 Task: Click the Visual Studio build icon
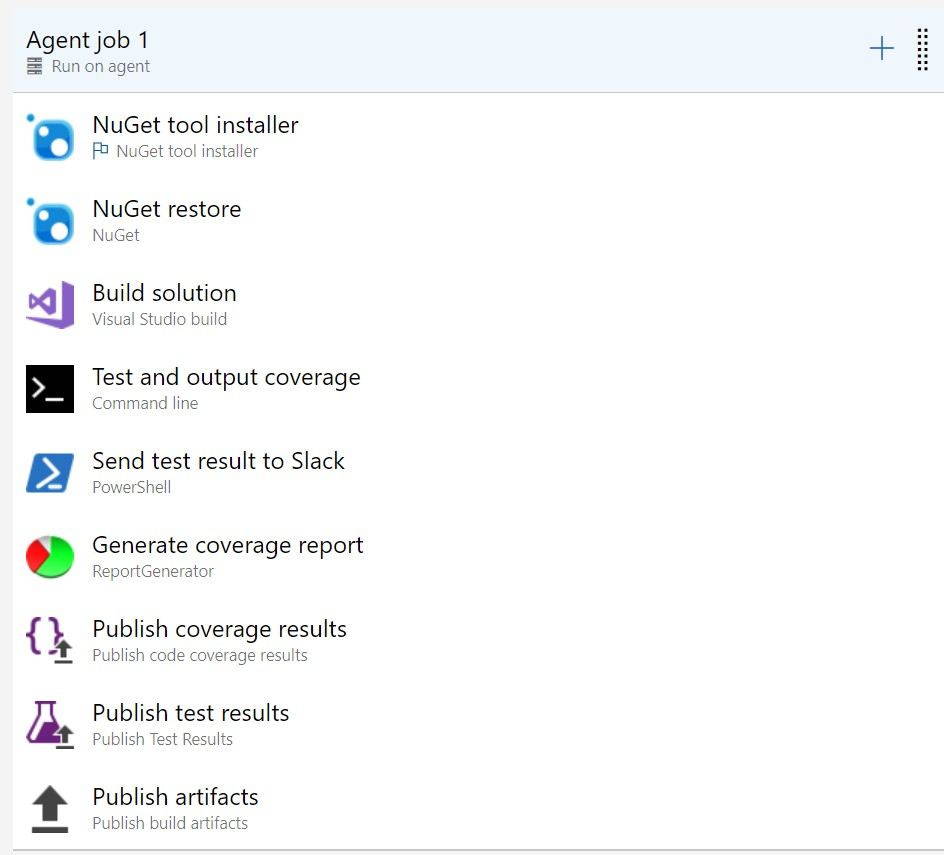tap(50, 305)
